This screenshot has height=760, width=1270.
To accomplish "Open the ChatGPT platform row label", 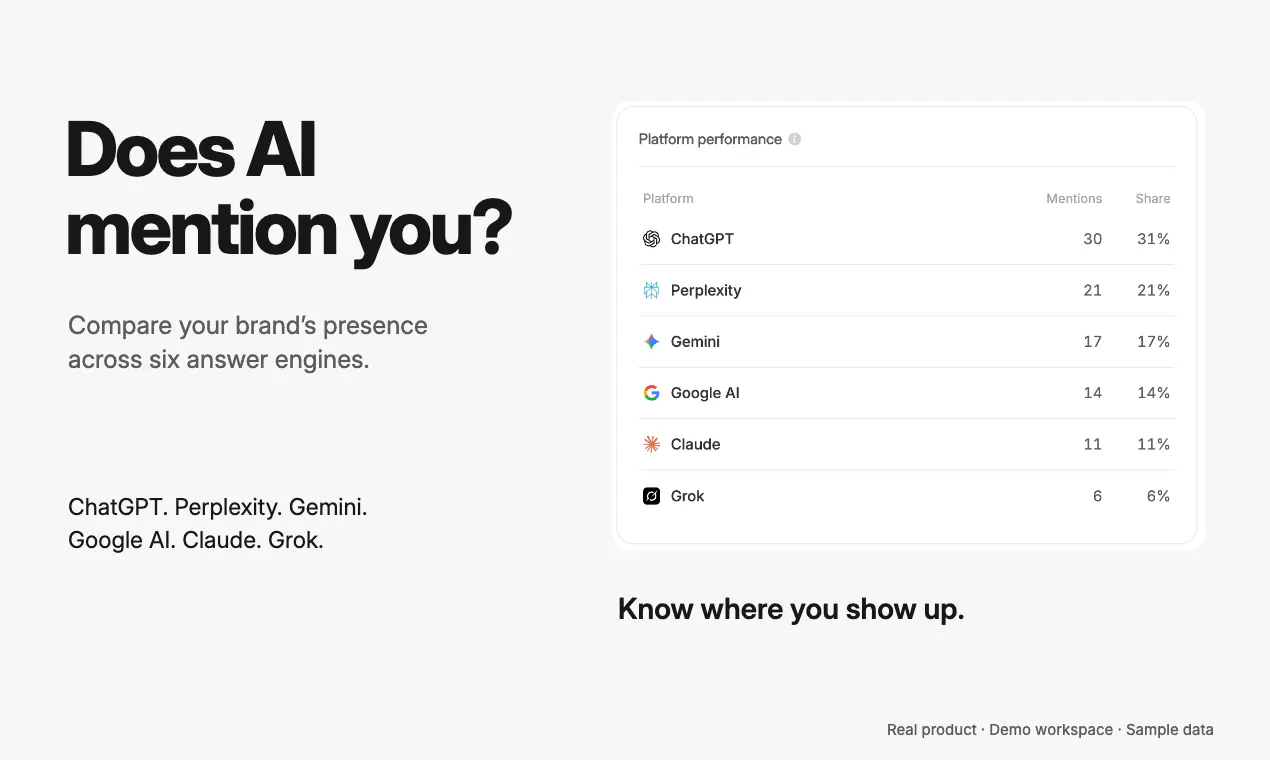I will (x=702, y=239).
